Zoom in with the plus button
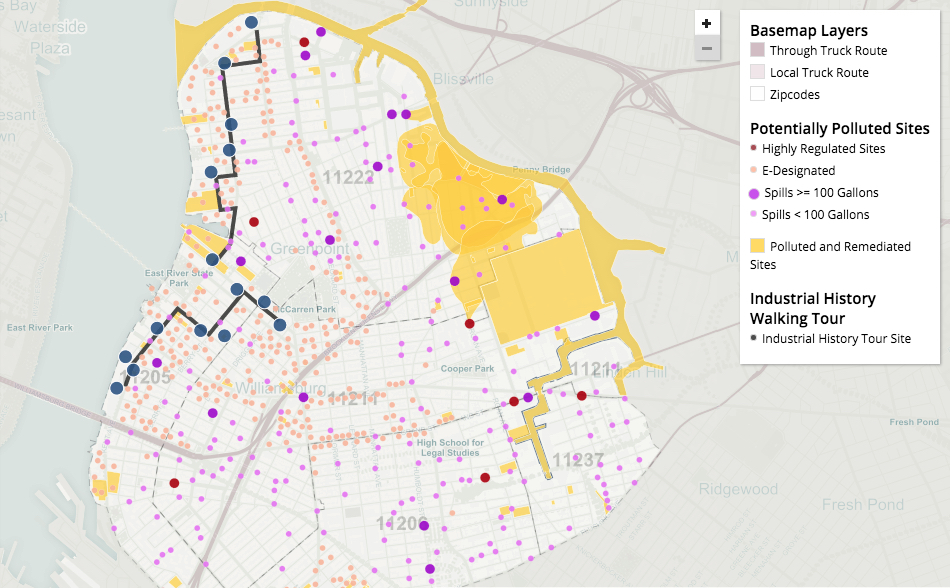This screenshot has height=588, width=950. coord(706,24)
